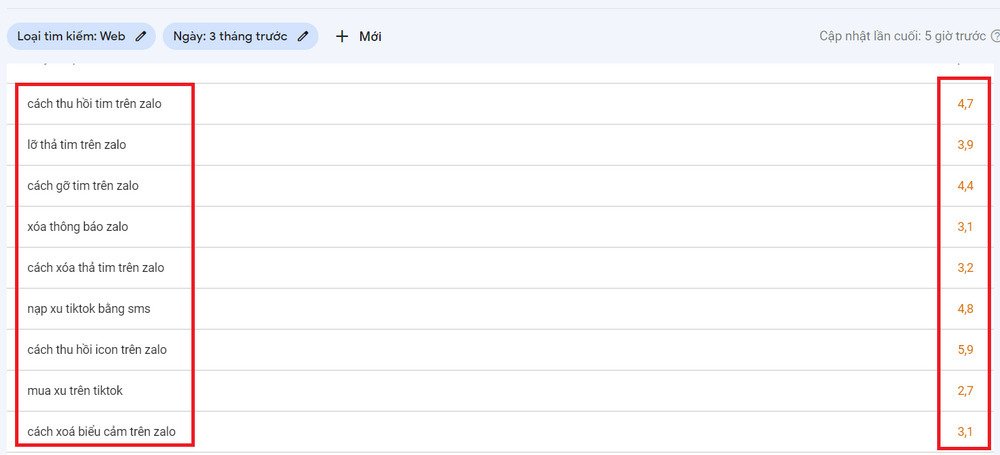Add a new filter with Mới button

click(358, 37)
